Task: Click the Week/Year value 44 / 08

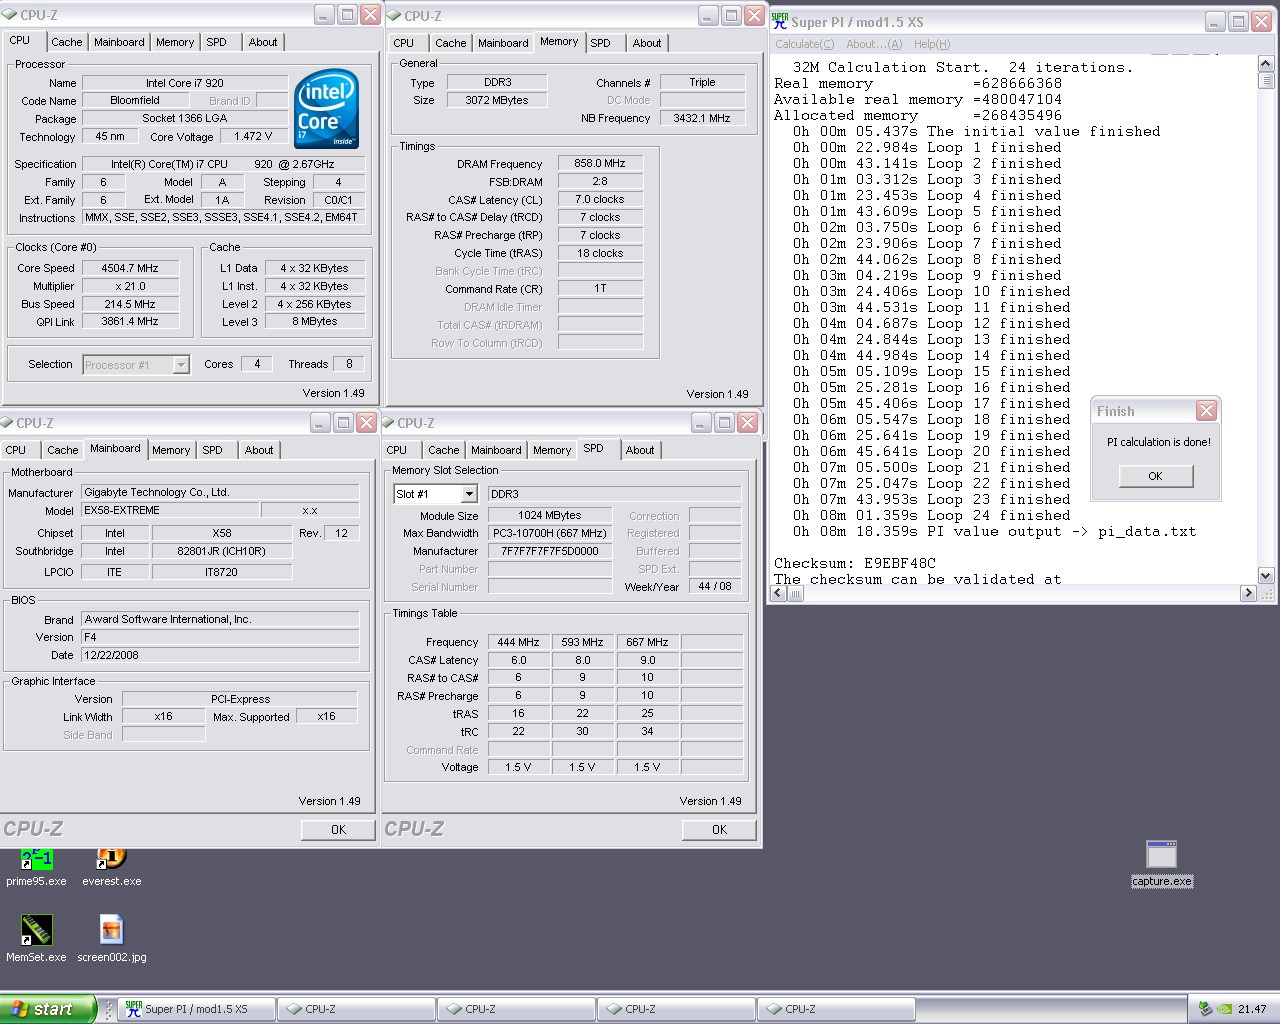Action: click(x=715, y=586)
